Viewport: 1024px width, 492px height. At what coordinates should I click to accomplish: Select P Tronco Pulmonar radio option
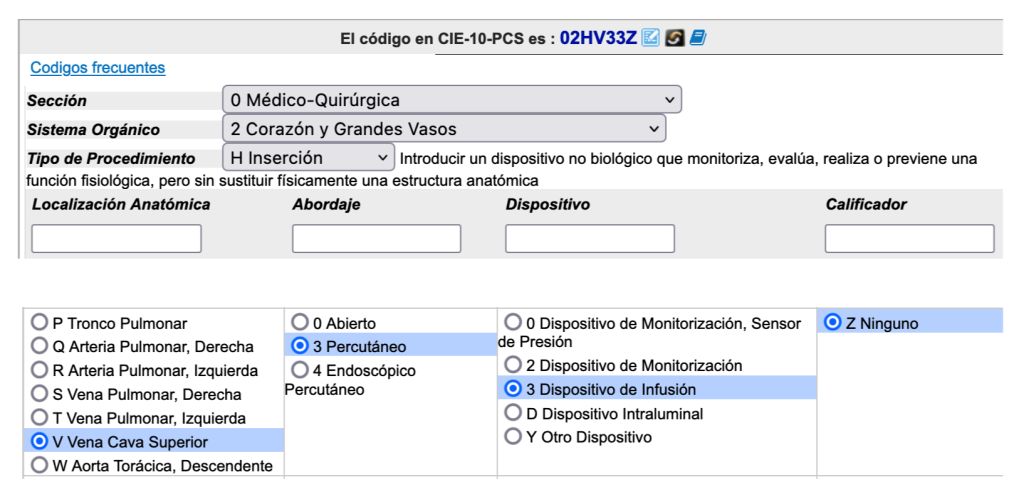[40, 323]
